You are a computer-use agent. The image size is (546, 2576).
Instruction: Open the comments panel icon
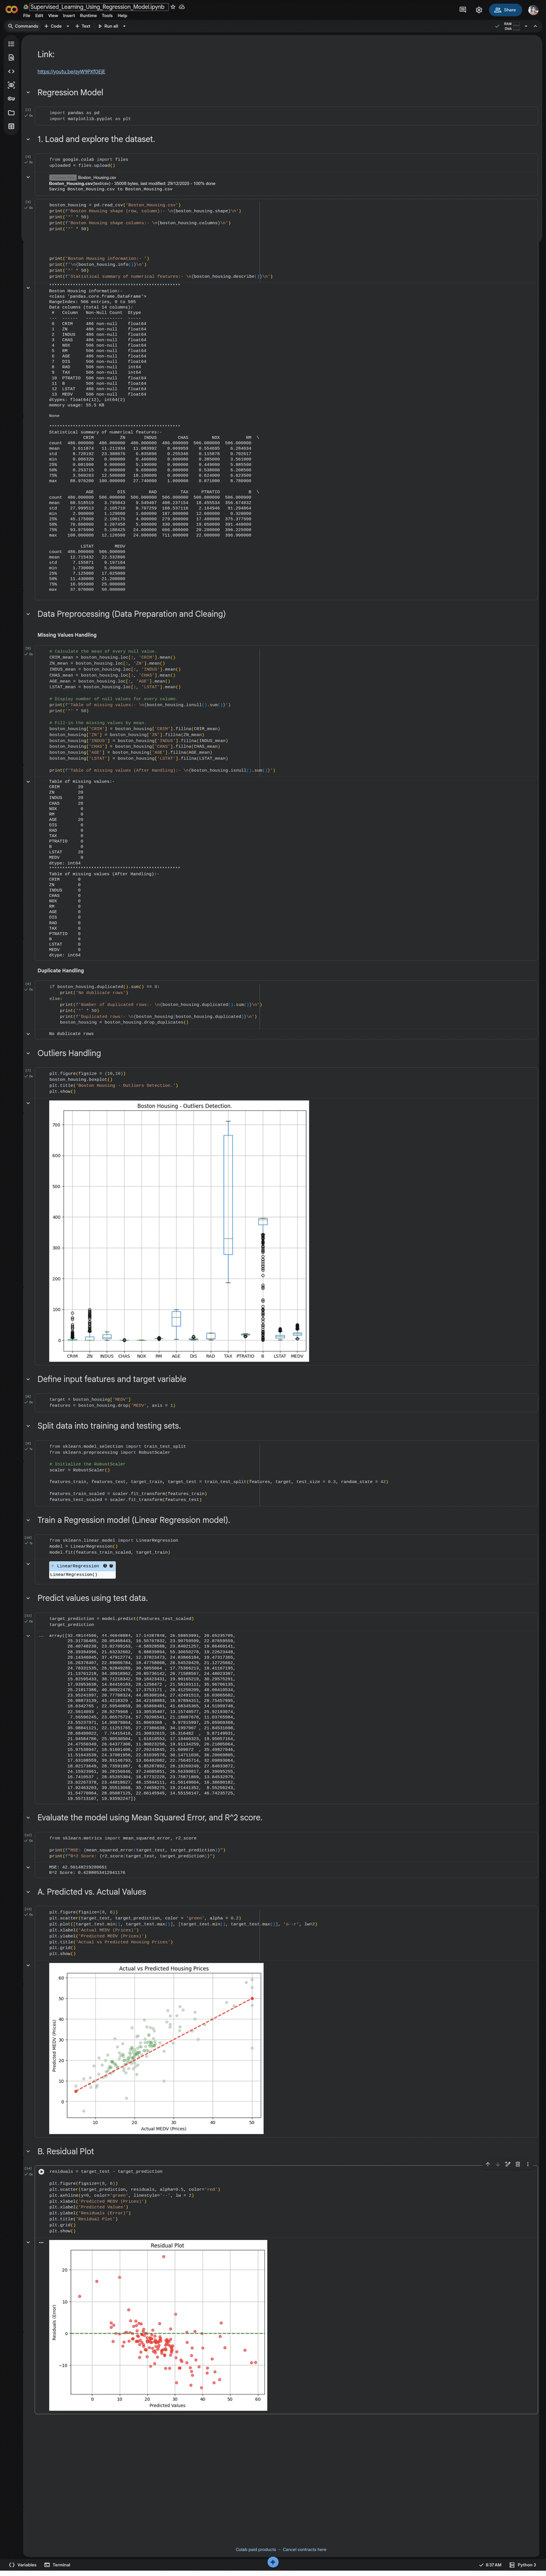tap(462, 10)
